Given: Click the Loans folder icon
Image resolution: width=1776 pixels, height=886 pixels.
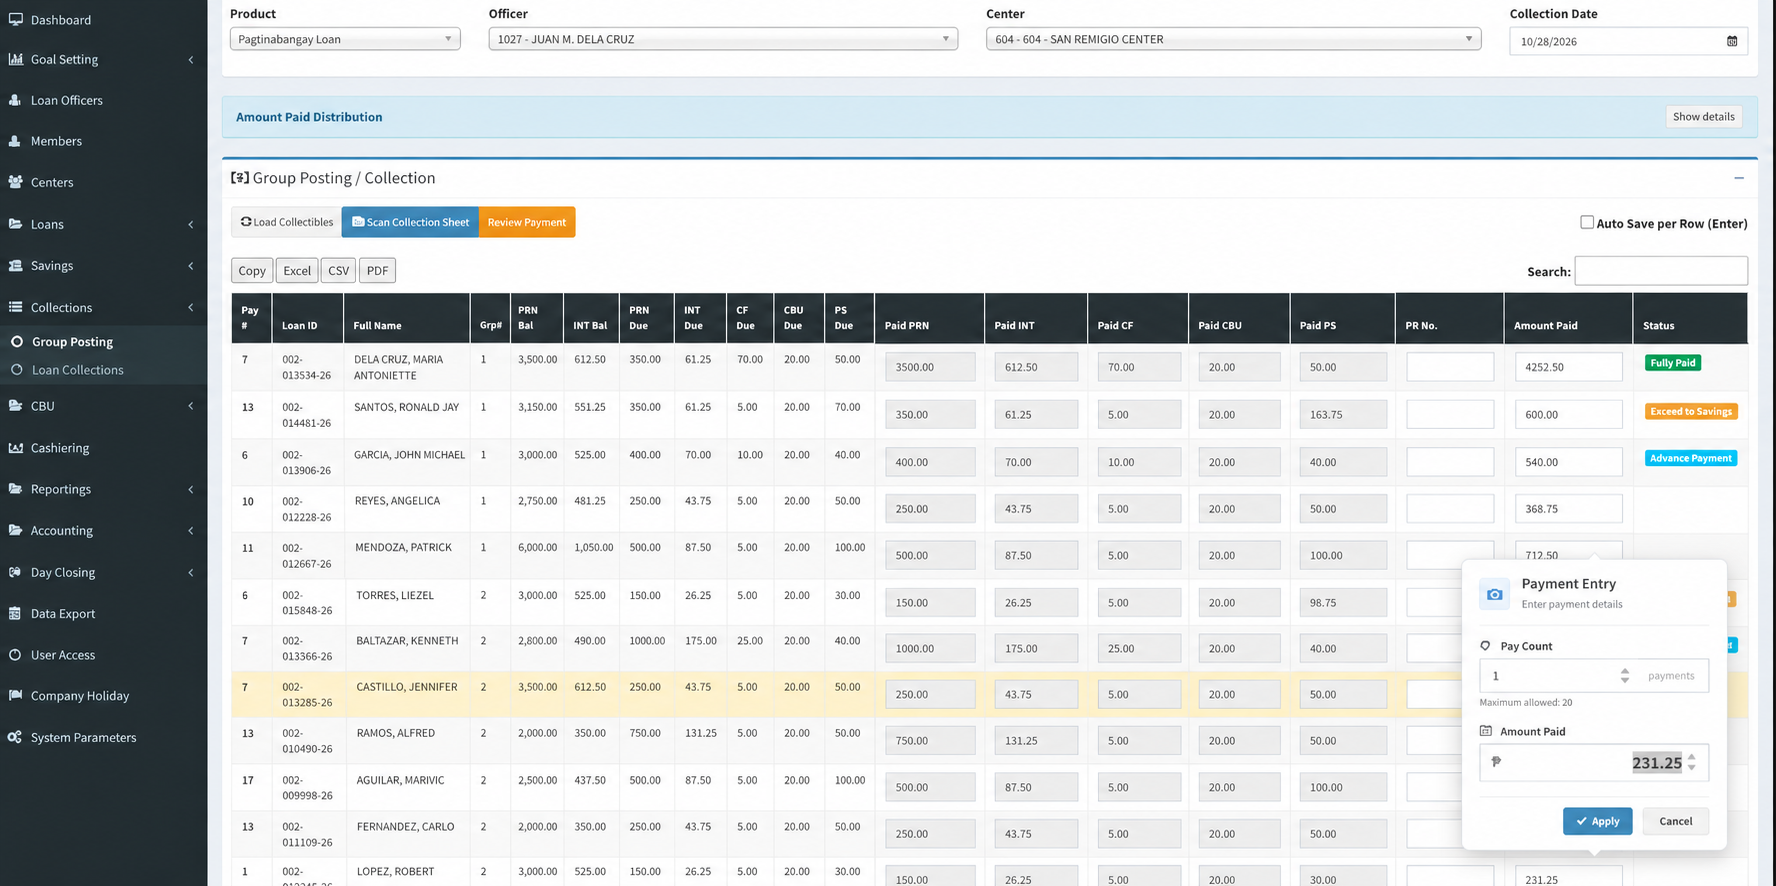Looking at the screenshot, I should click(15, 224).
